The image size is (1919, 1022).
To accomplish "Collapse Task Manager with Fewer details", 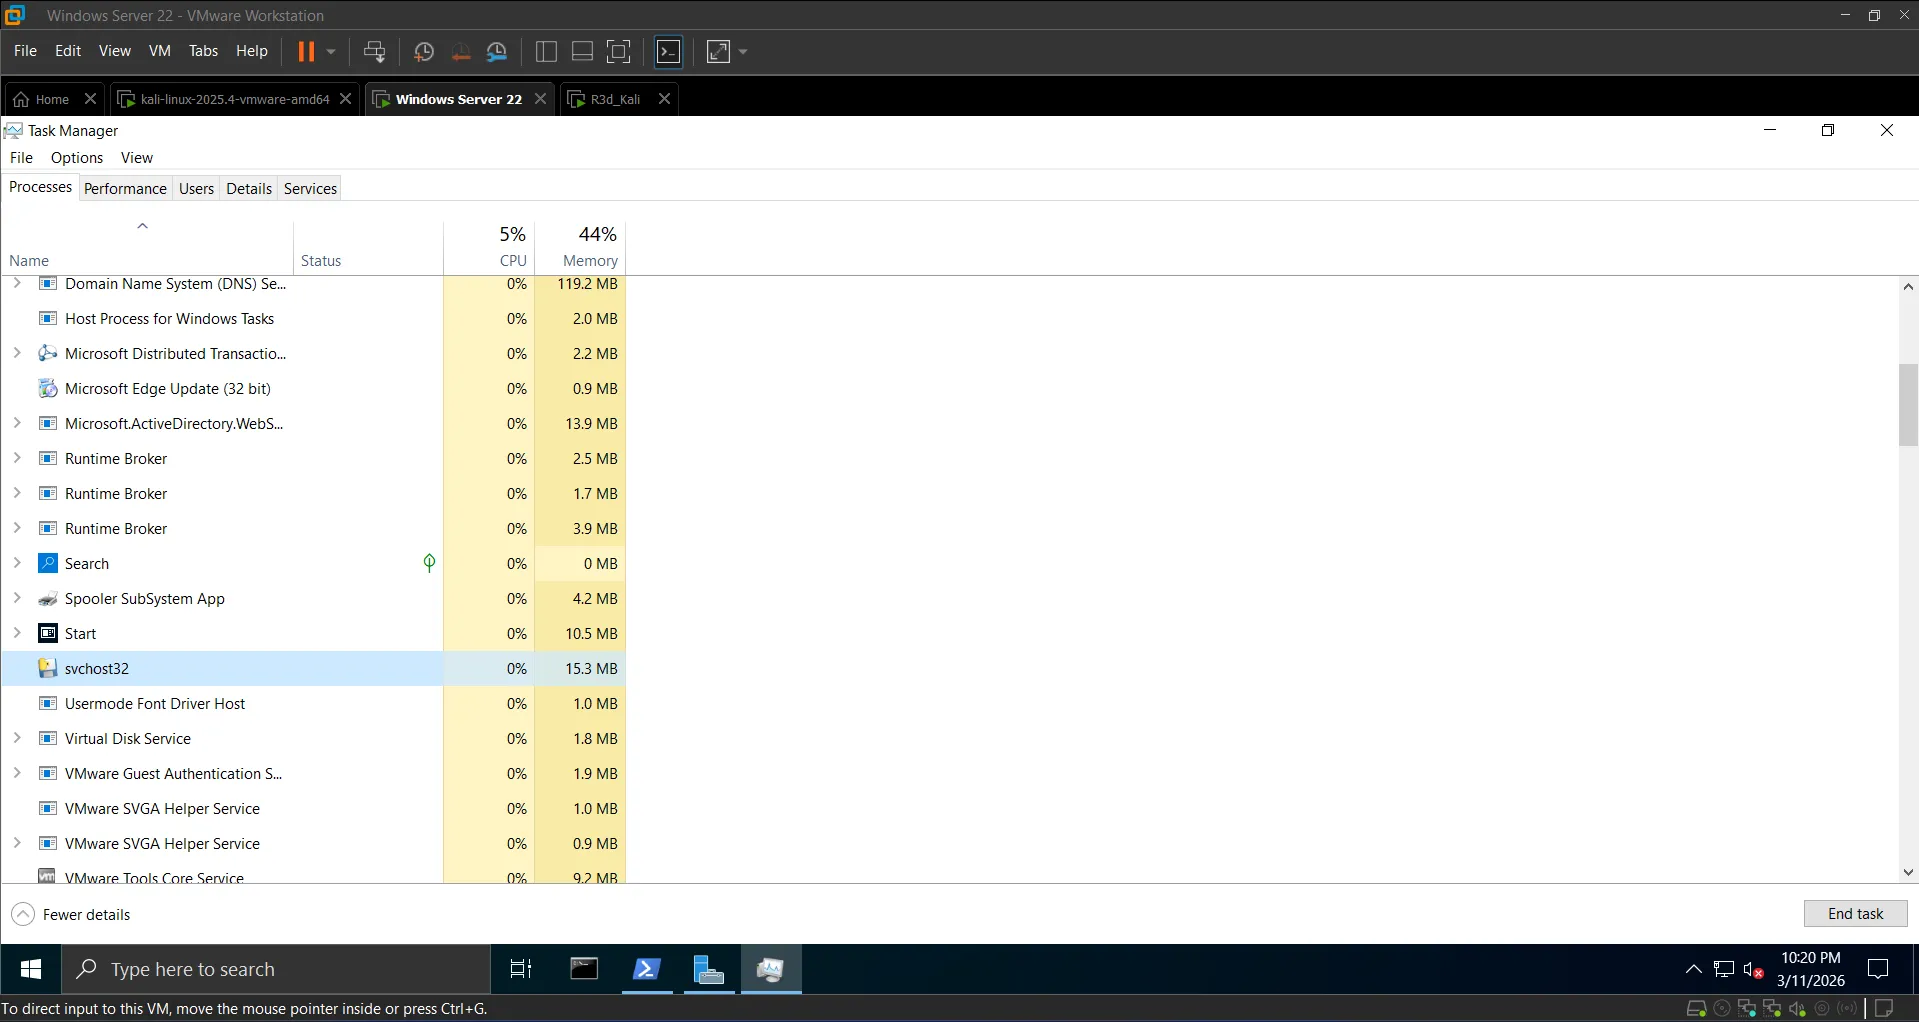I will point(71,914).
